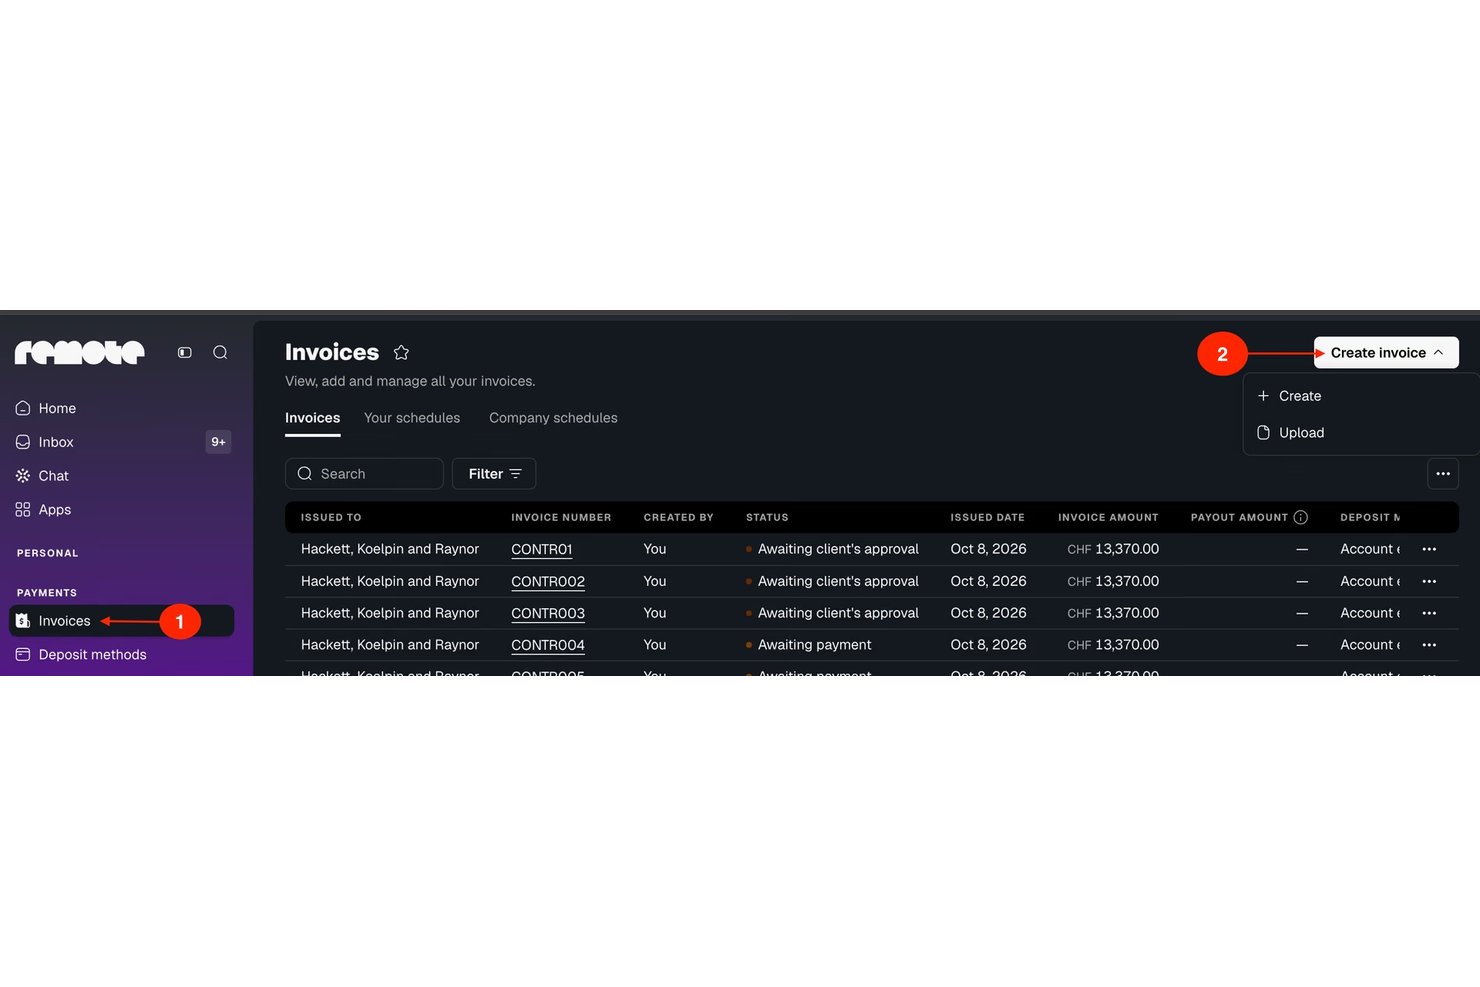1480x987 pixels.
Task: Switch to the Company schedules tab
Action: coord(553,418)
